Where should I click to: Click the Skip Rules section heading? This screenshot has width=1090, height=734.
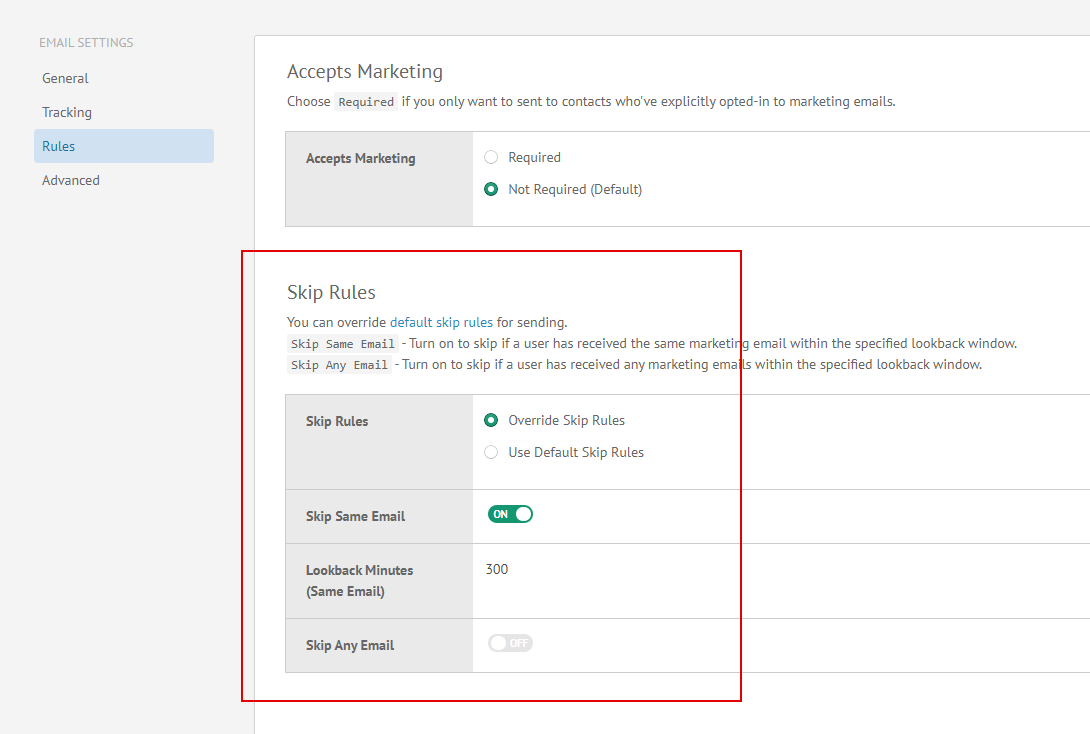[332, 293]
